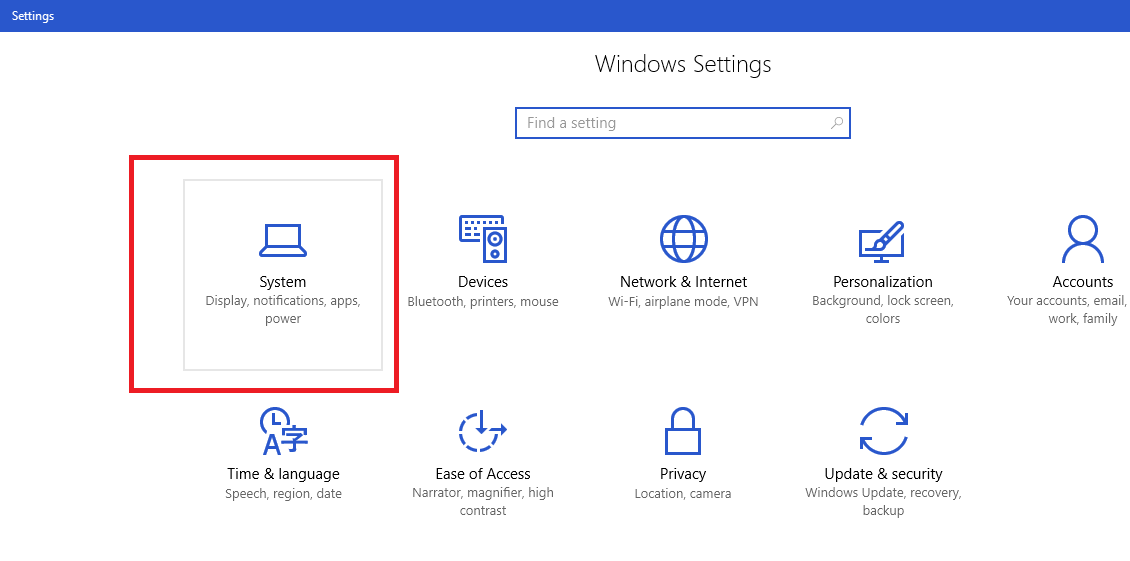Focus the 'Find a setting' search box
The width and height of the screenshot is (1130, 561).
tap(682, 123)
